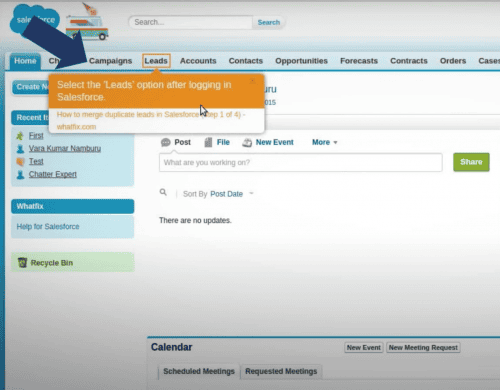
Task: Switch to Scheduled Meetings tab
Action: point(199,371)
